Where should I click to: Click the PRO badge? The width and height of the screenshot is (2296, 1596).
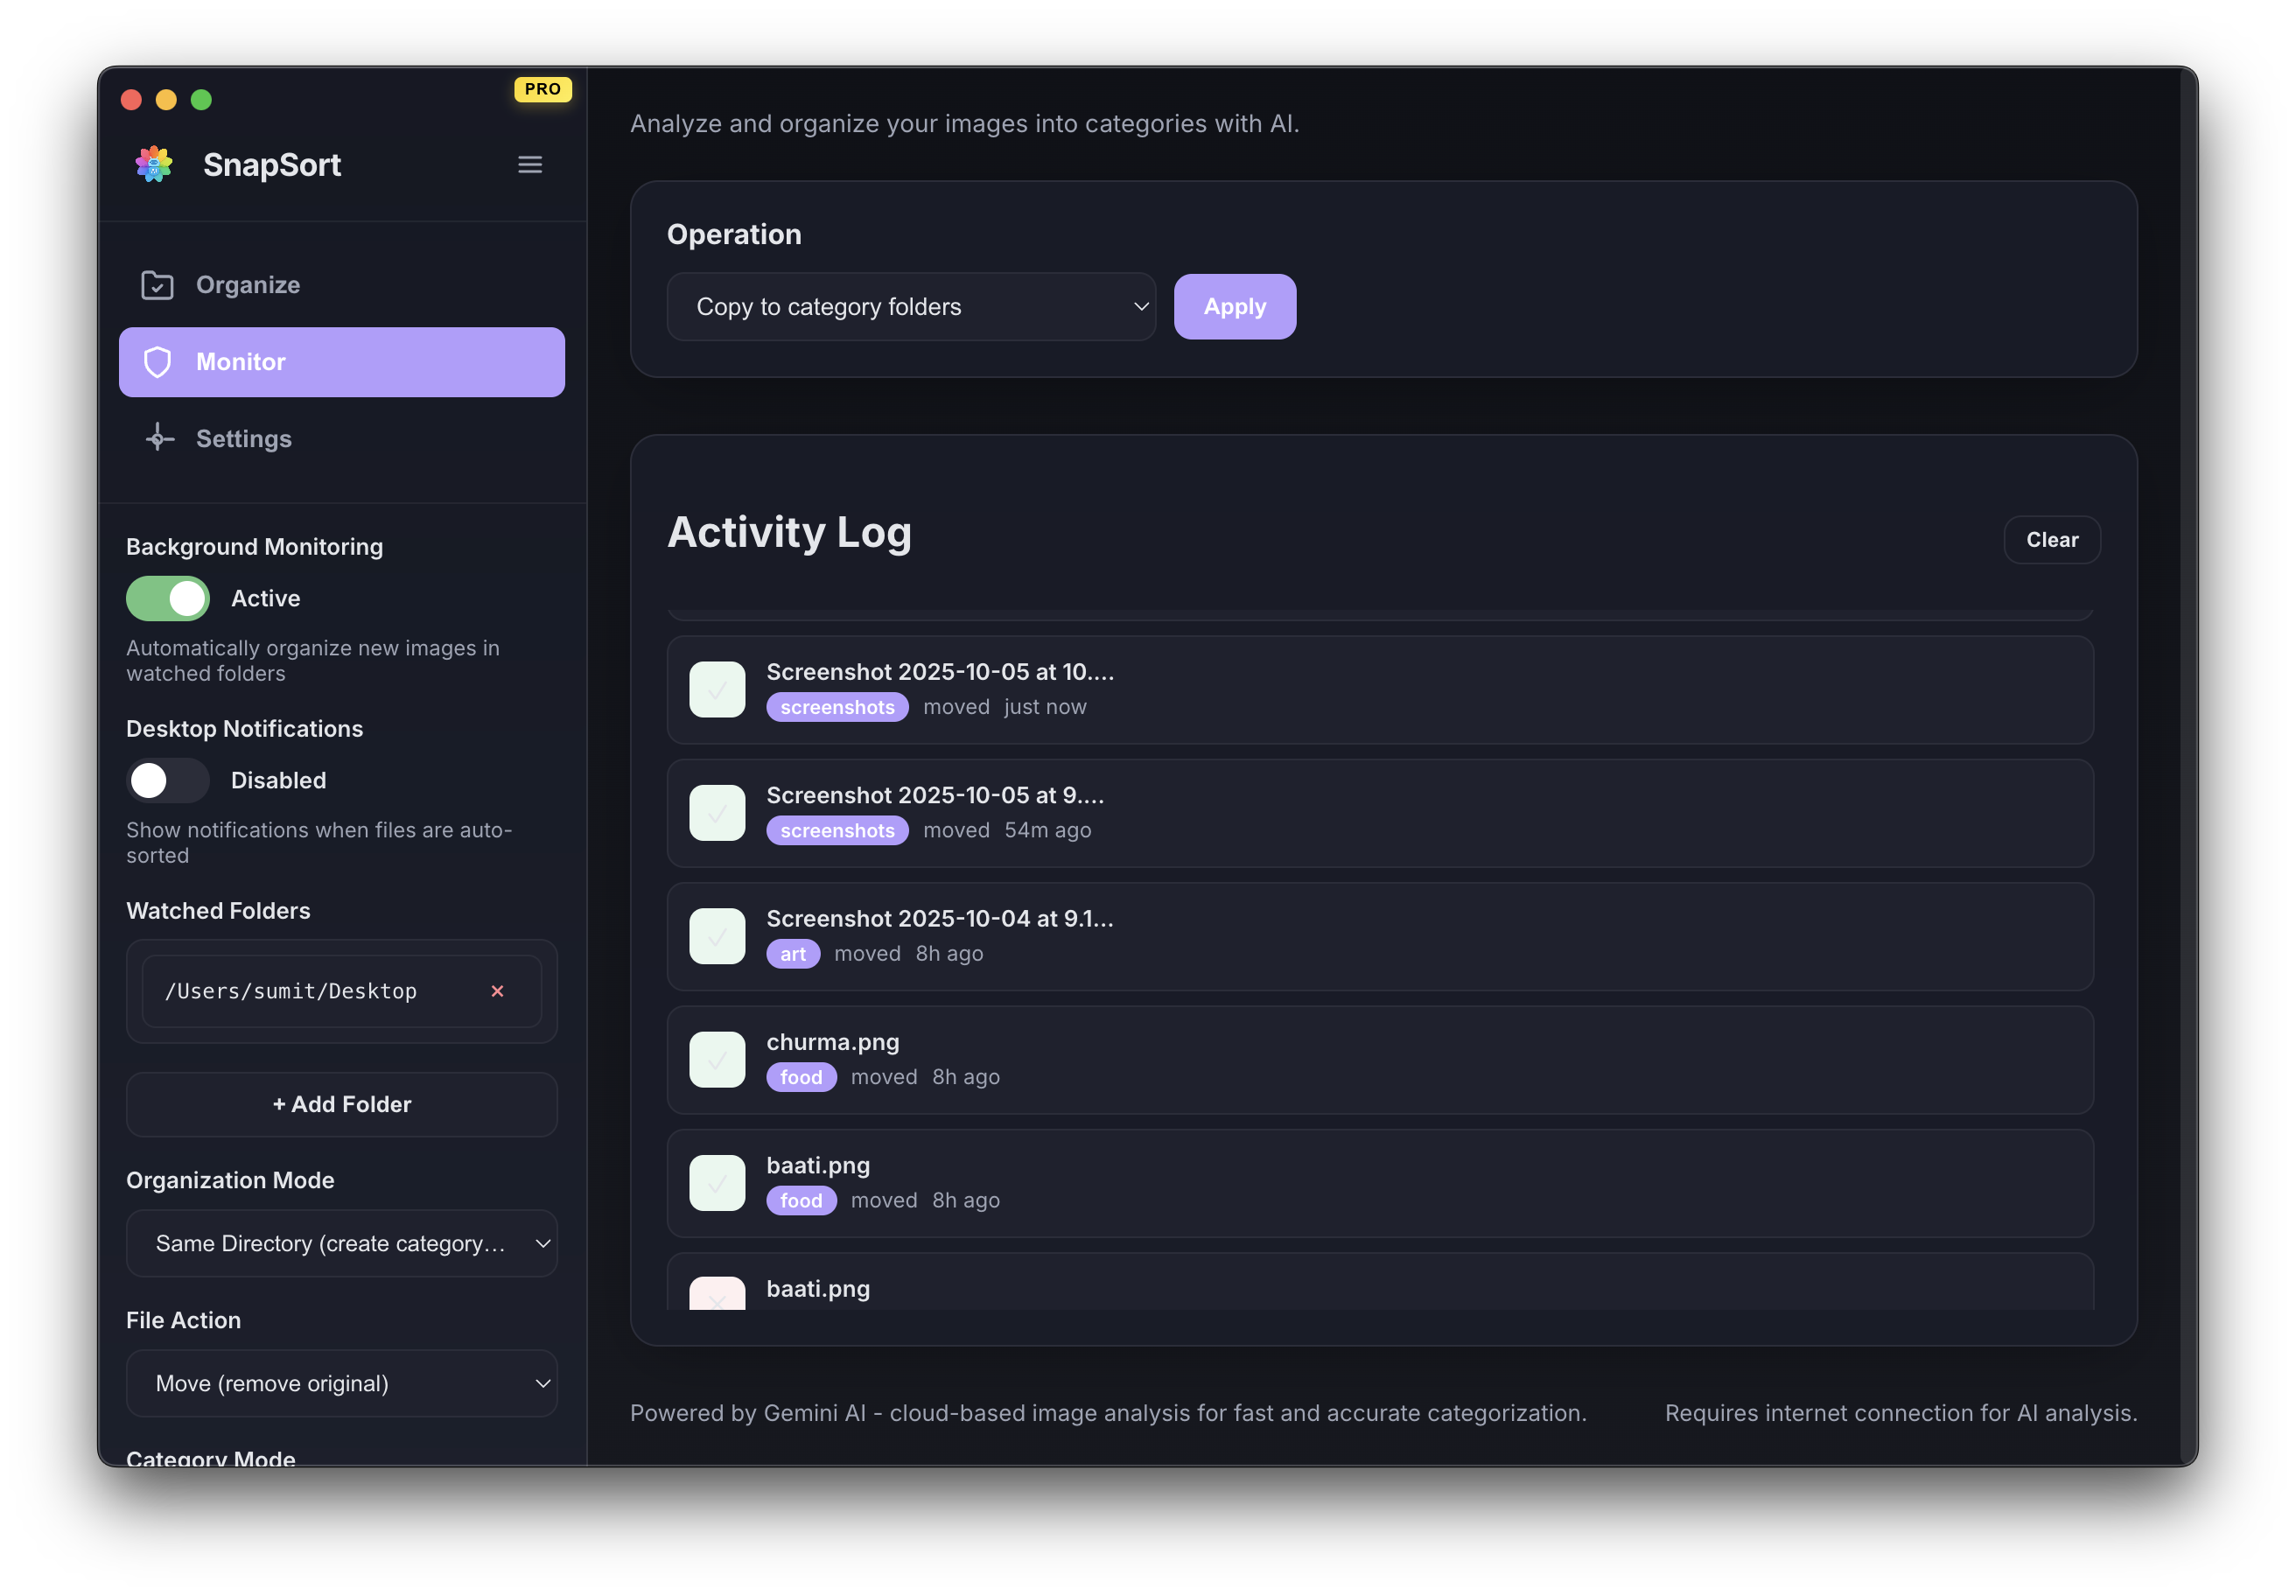point(542,89)
